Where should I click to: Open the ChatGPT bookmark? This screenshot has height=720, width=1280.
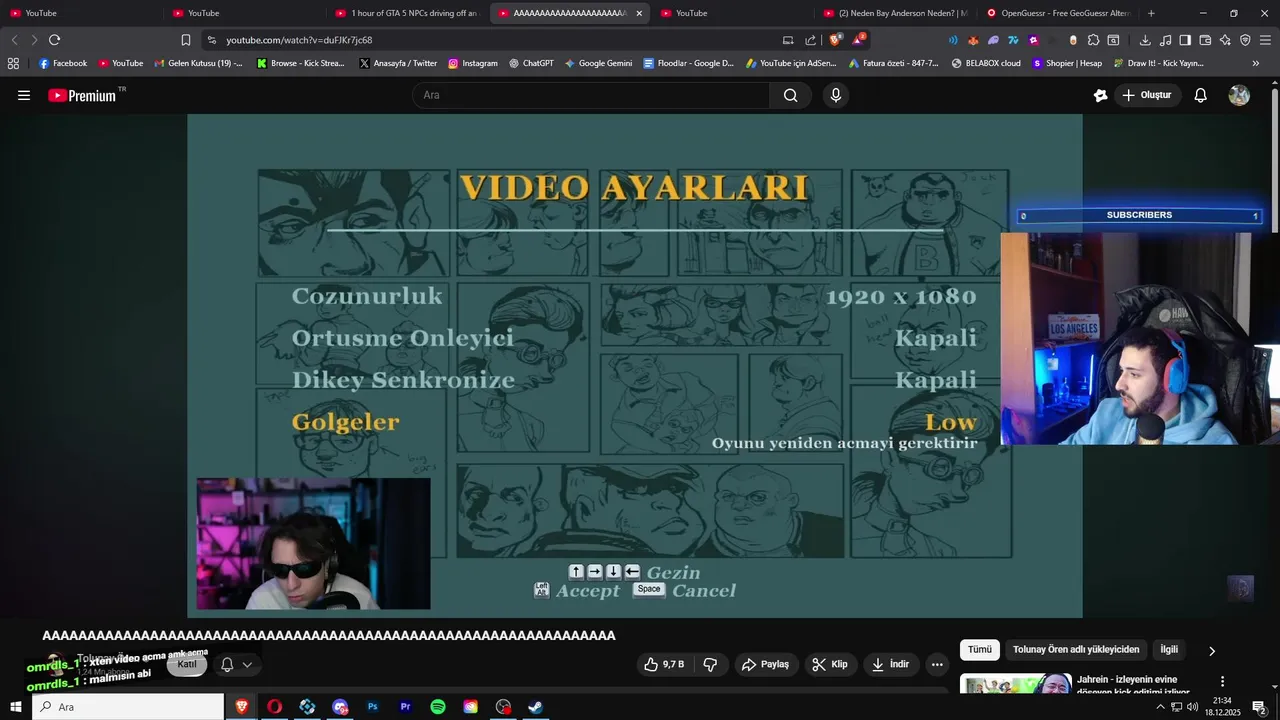click(531, 63)
